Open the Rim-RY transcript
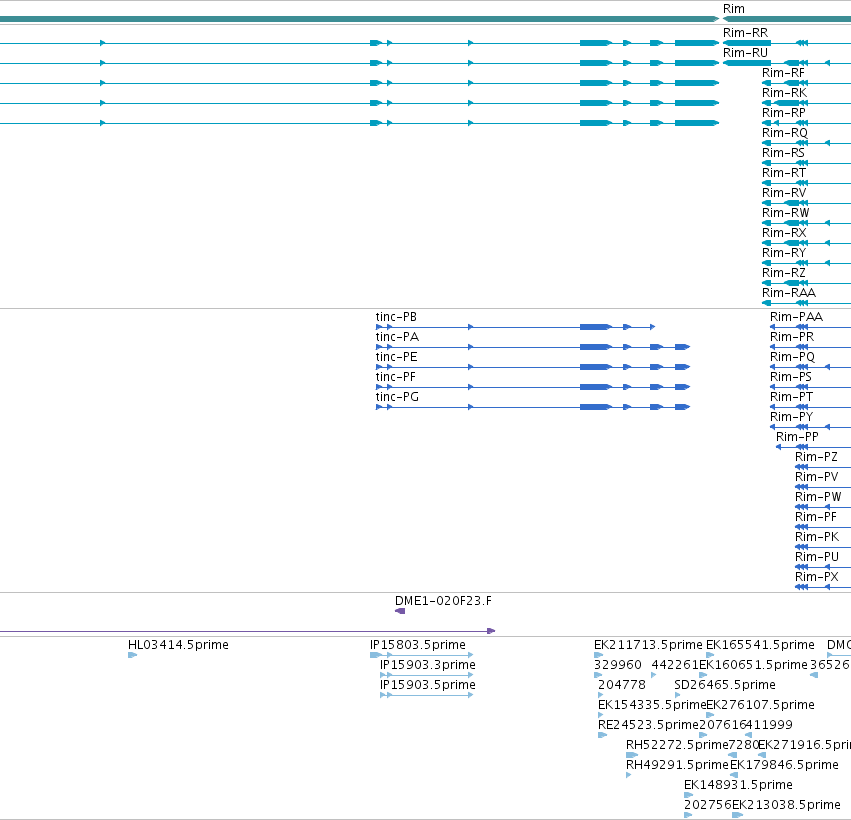 [784, 253]
